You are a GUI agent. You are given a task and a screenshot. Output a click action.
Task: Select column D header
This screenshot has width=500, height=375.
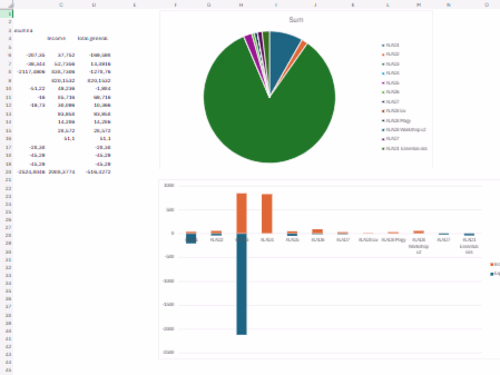pyautogui.click(x=94, y=5)
